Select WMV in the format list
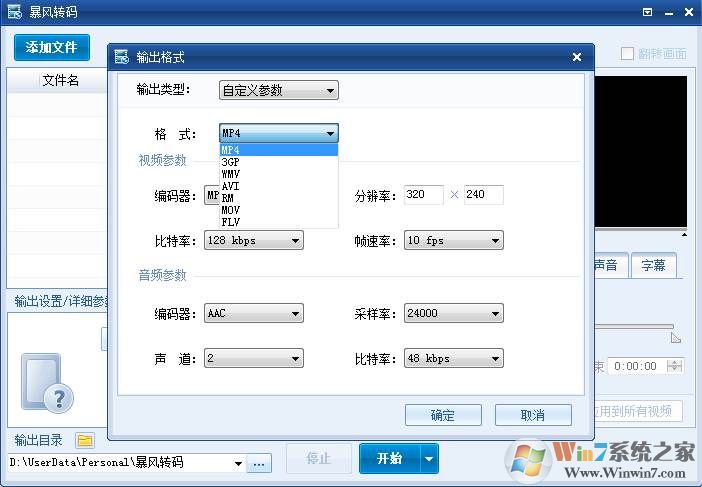The height and width of the screenshot is (487, 702). coord(278,174)
